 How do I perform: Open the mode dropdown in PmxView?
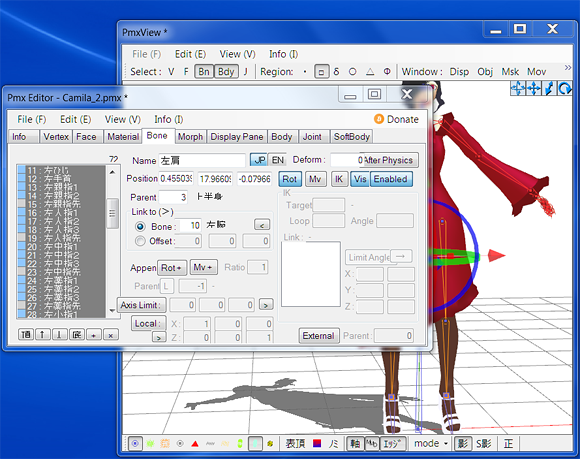point(431,443)
